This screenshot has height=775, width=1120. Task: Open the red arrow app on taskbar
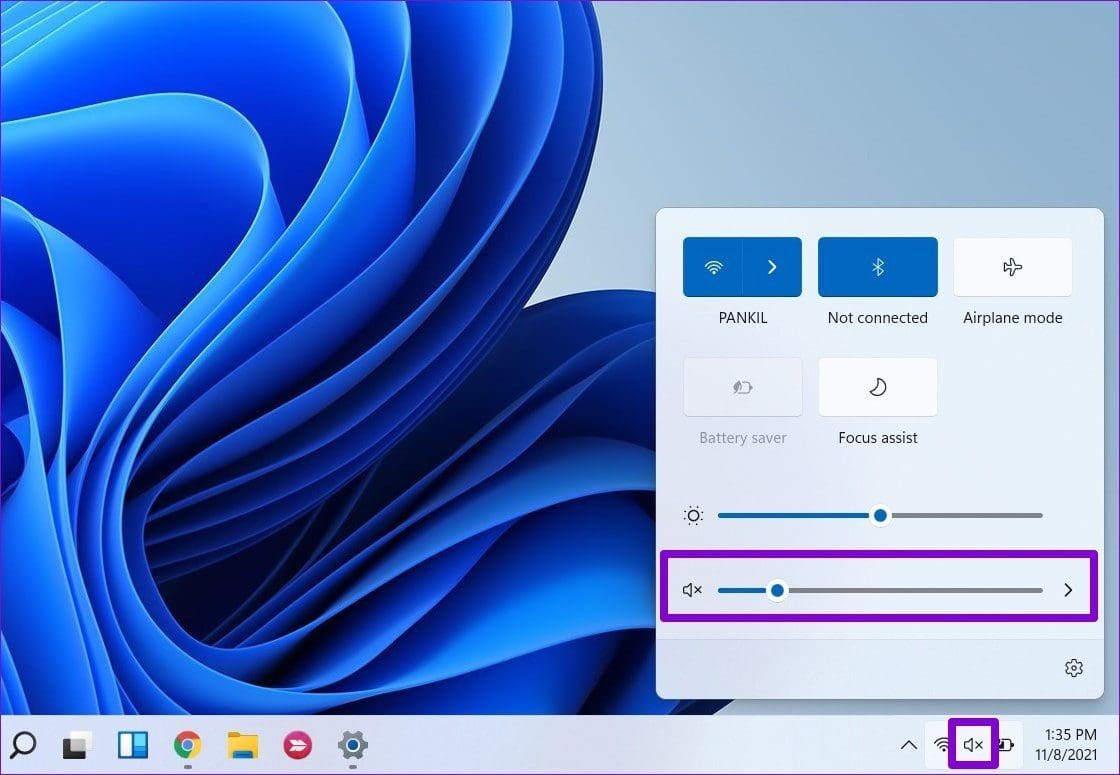(x=298, y=745)
